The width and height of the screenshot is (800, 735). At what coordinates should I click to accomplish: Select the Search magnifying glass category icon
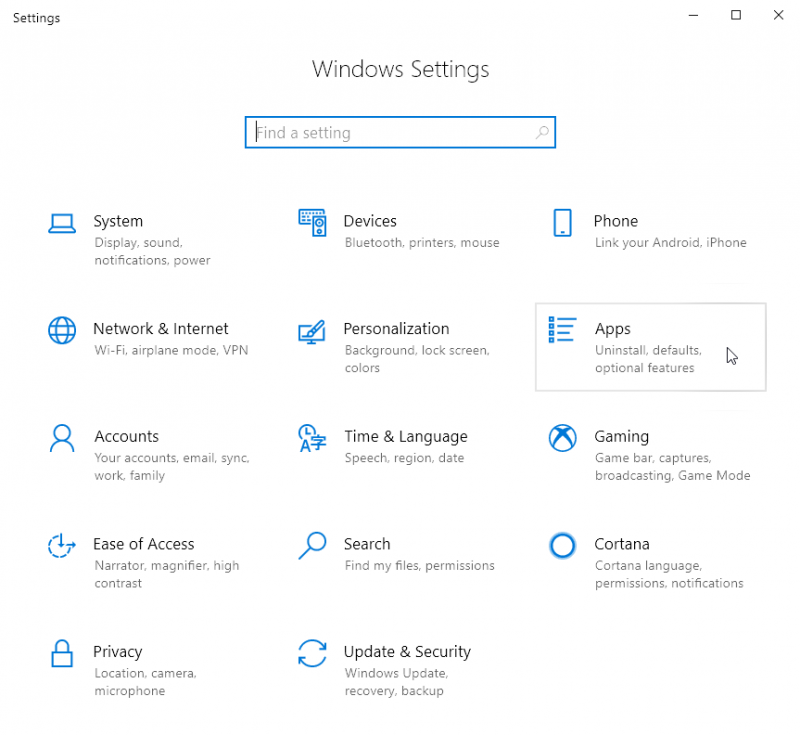coord(312,546)
